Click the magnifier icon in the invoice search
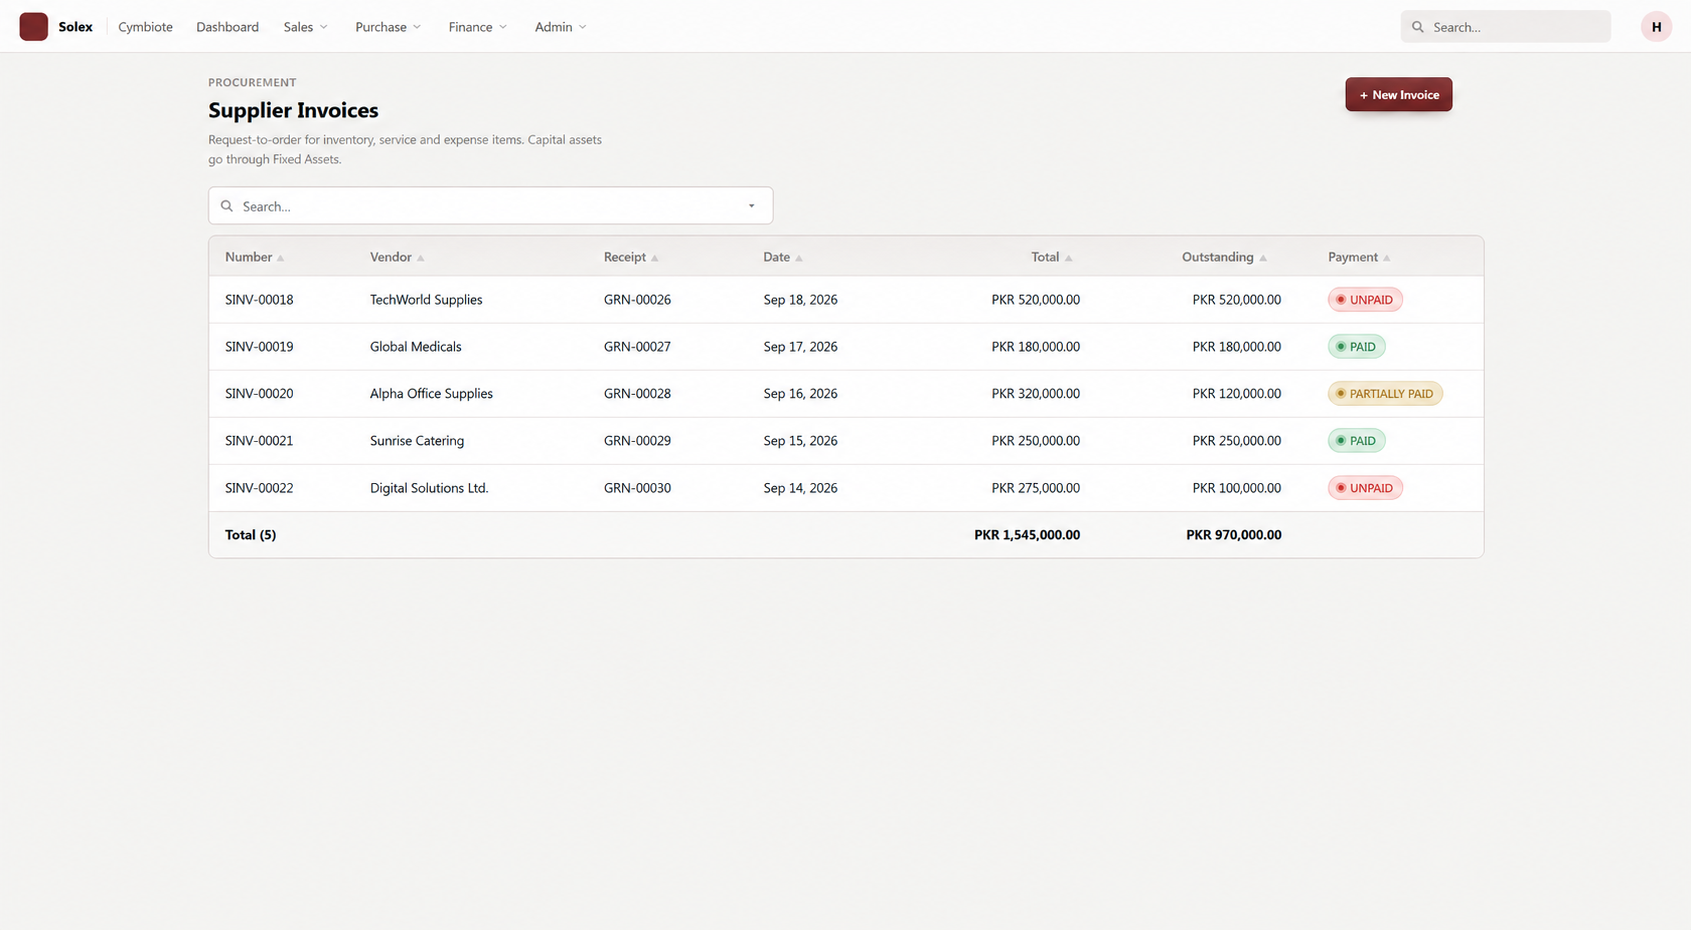 click(x=227, y=206)
